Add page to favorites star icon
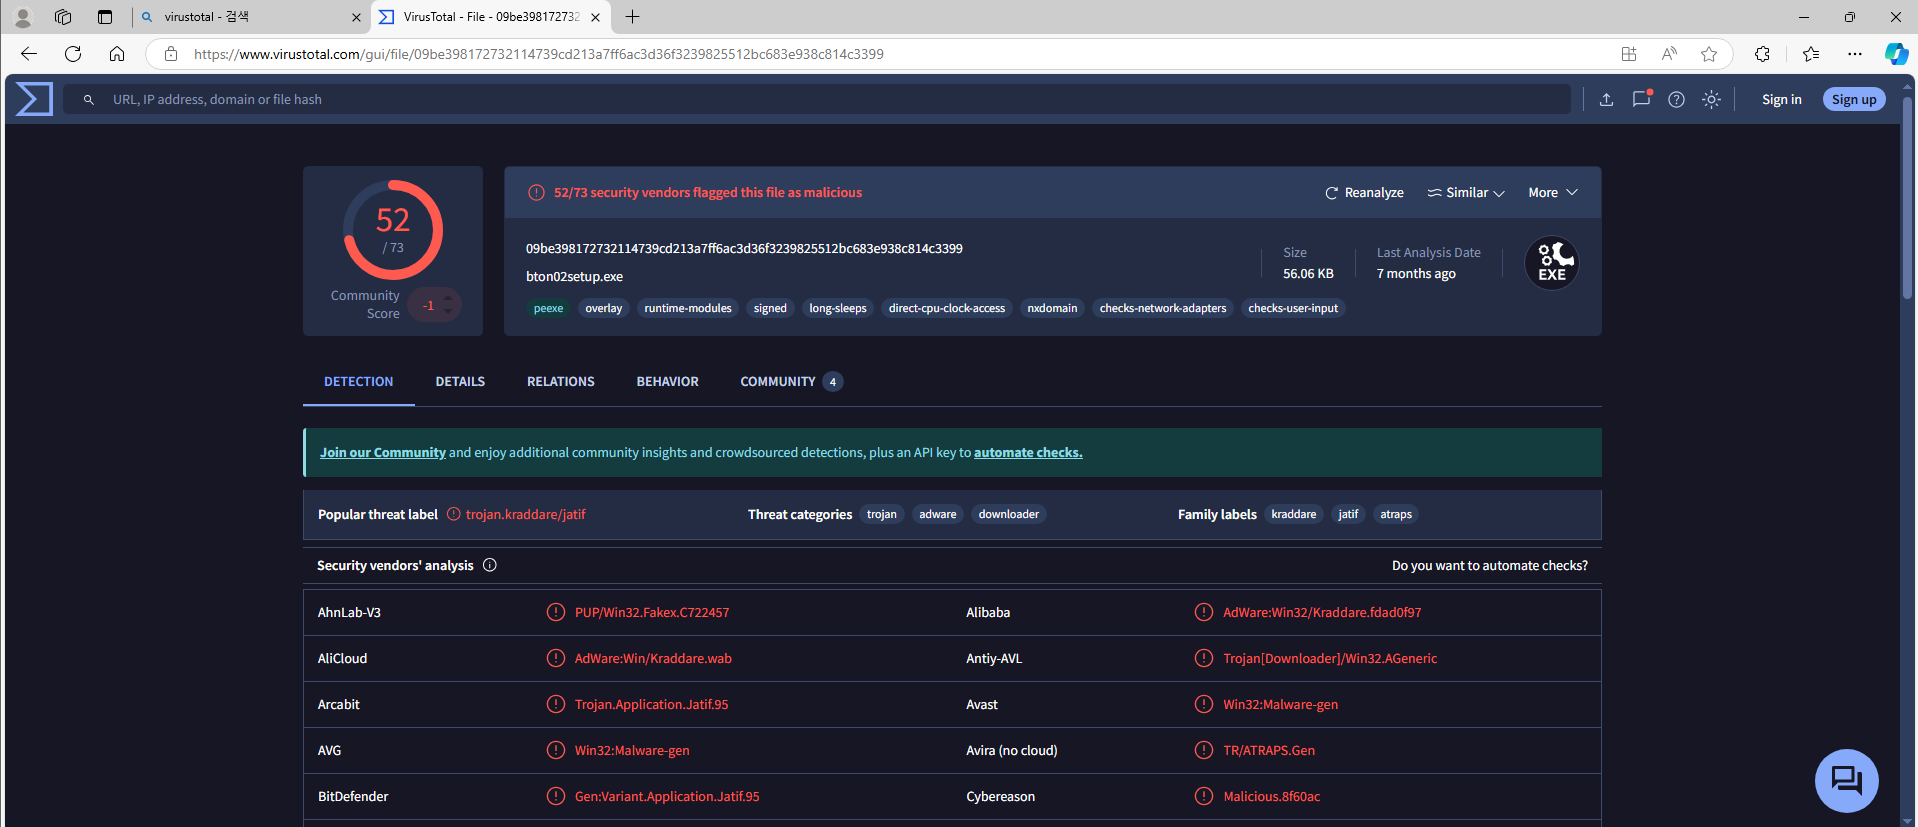 [x=1709, y=54]
